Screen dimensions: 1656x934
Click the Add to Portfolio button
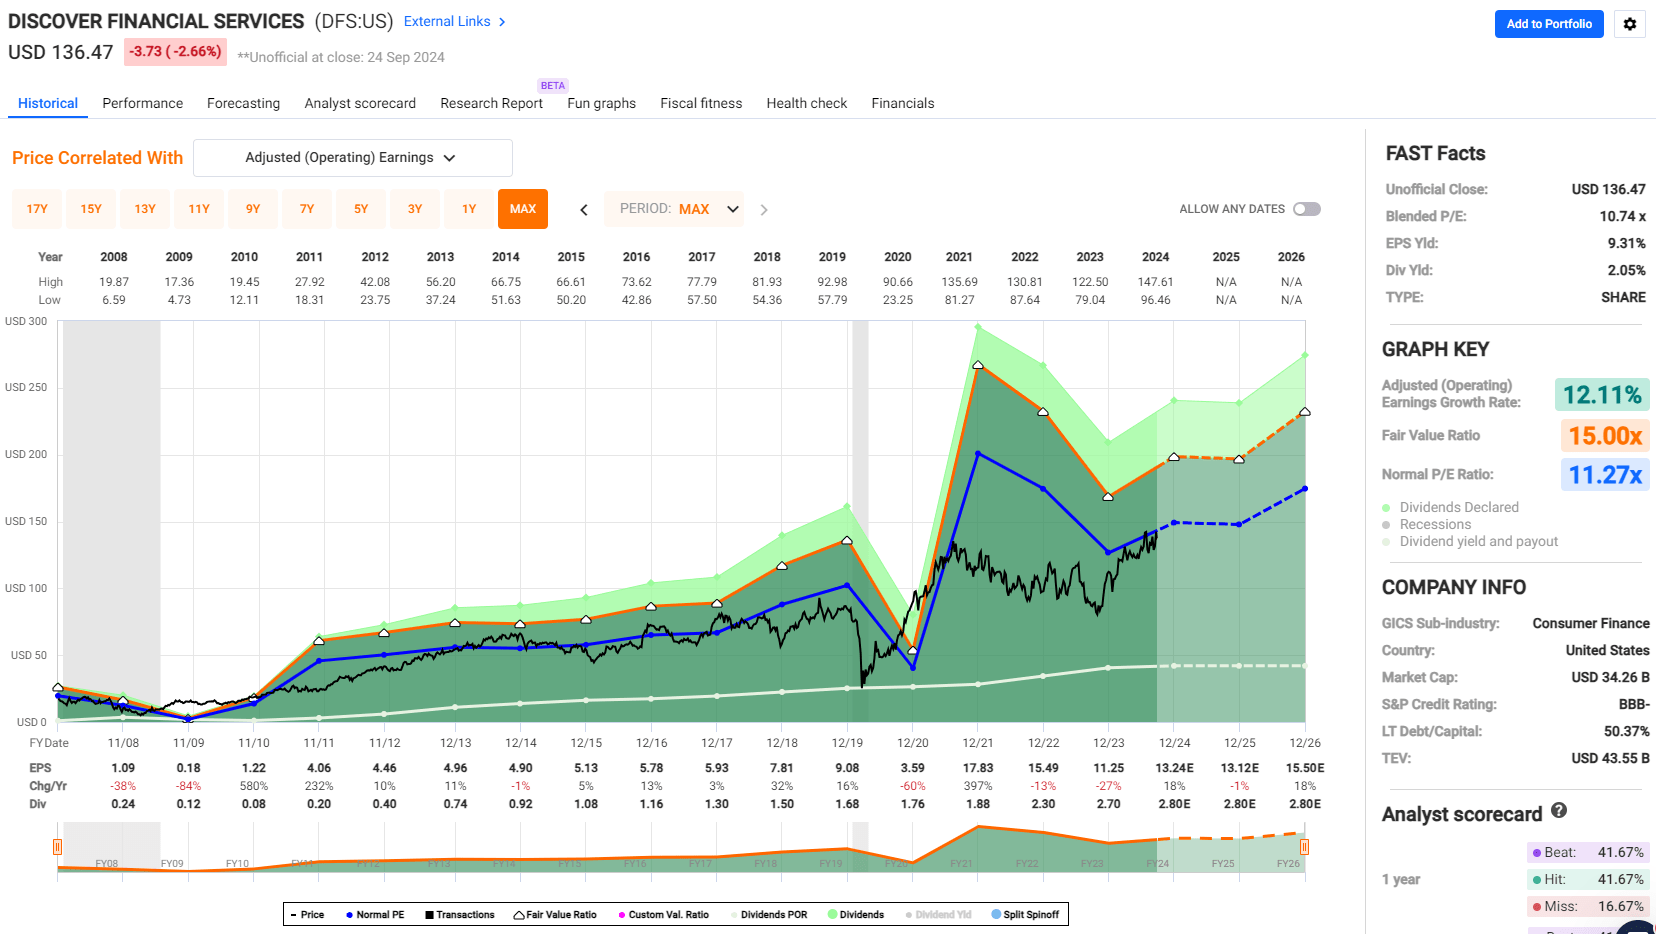pyautogui.click(x=1549, y=23)
